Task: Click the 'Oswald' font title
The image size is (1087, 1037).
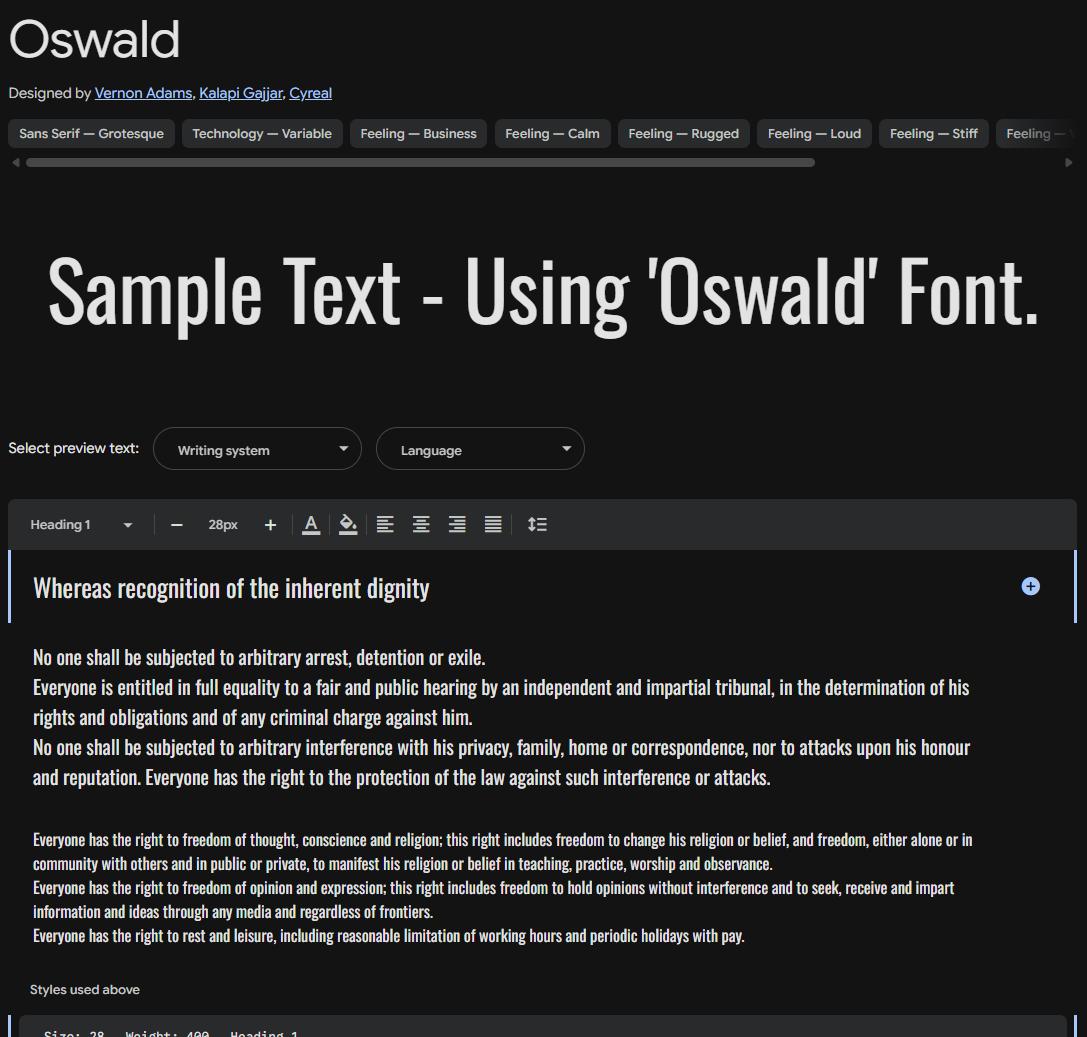Action: pos(94,40)
